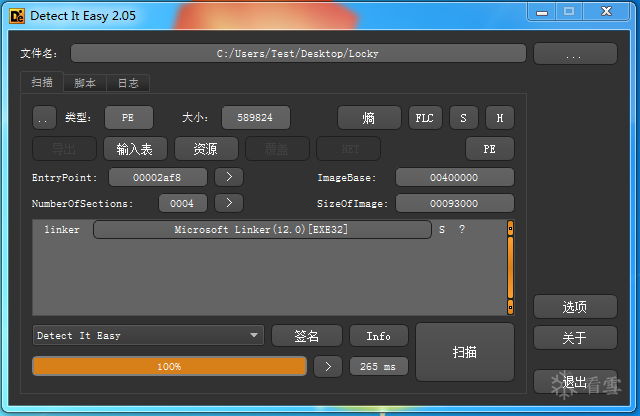
Task: Click the SizeOfImage value 00093000
Action: (454, 203)
